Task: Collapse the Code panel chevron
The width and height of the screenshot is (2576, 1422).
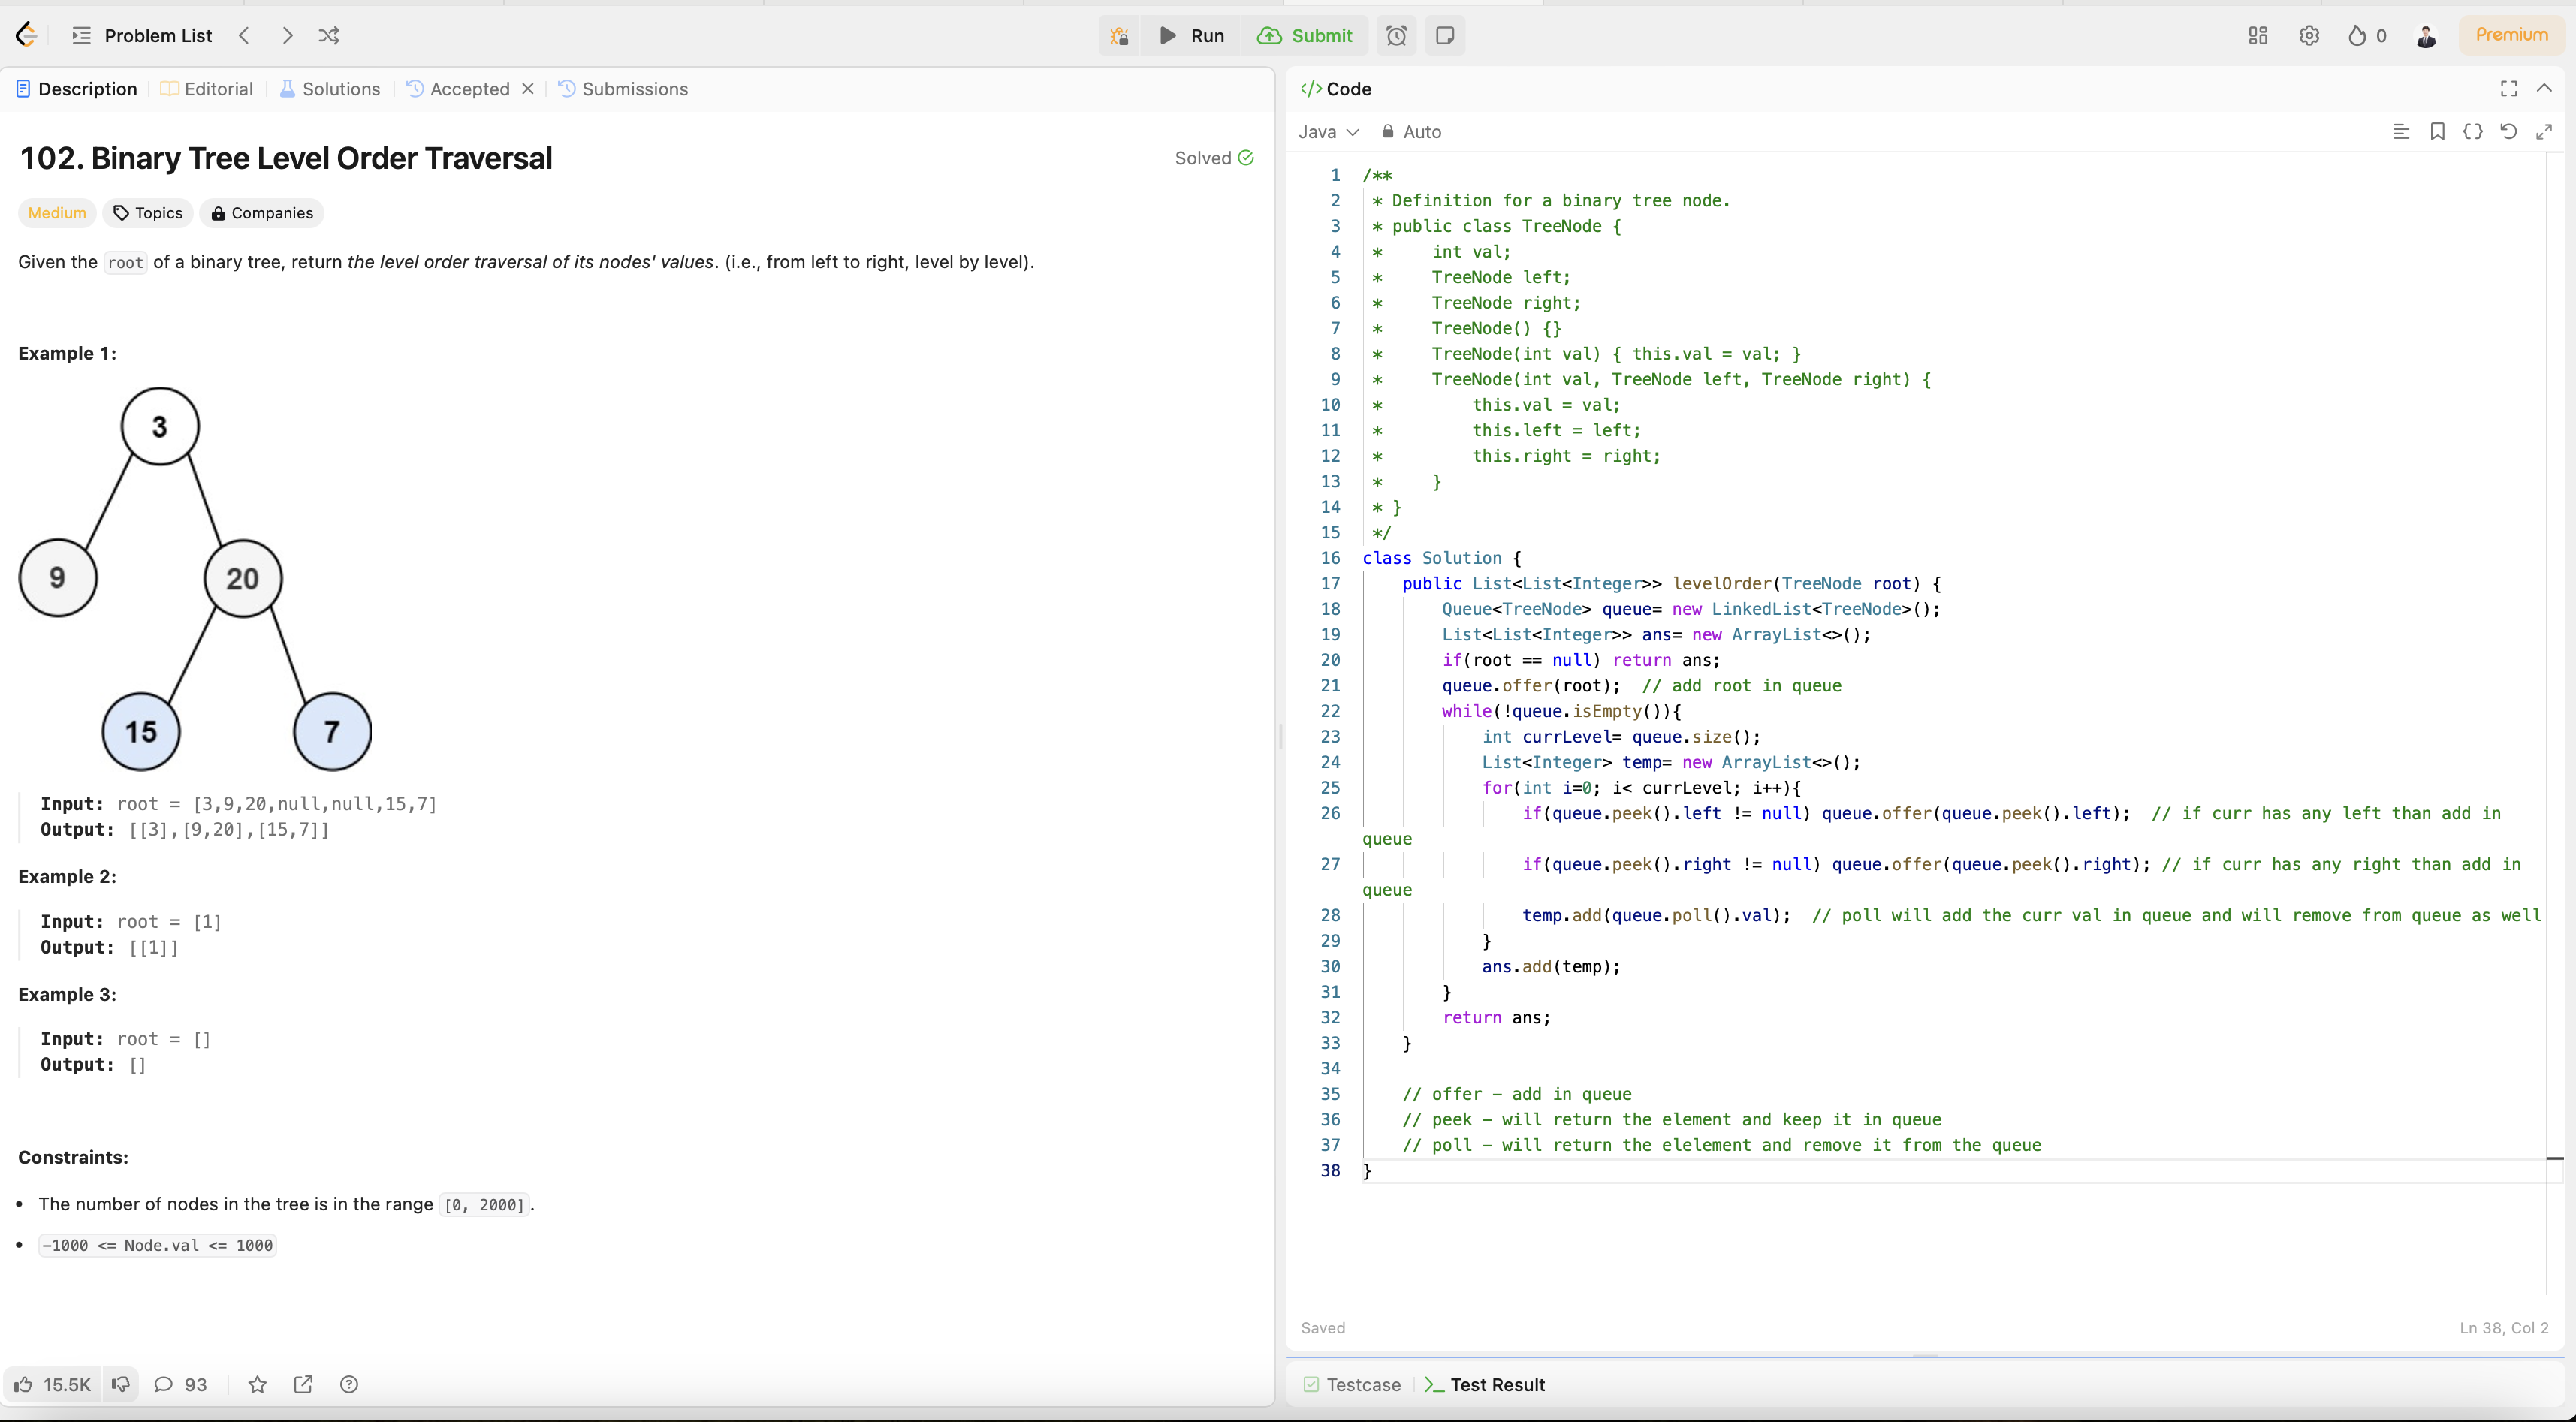Action: click(x=2544, y=89)
